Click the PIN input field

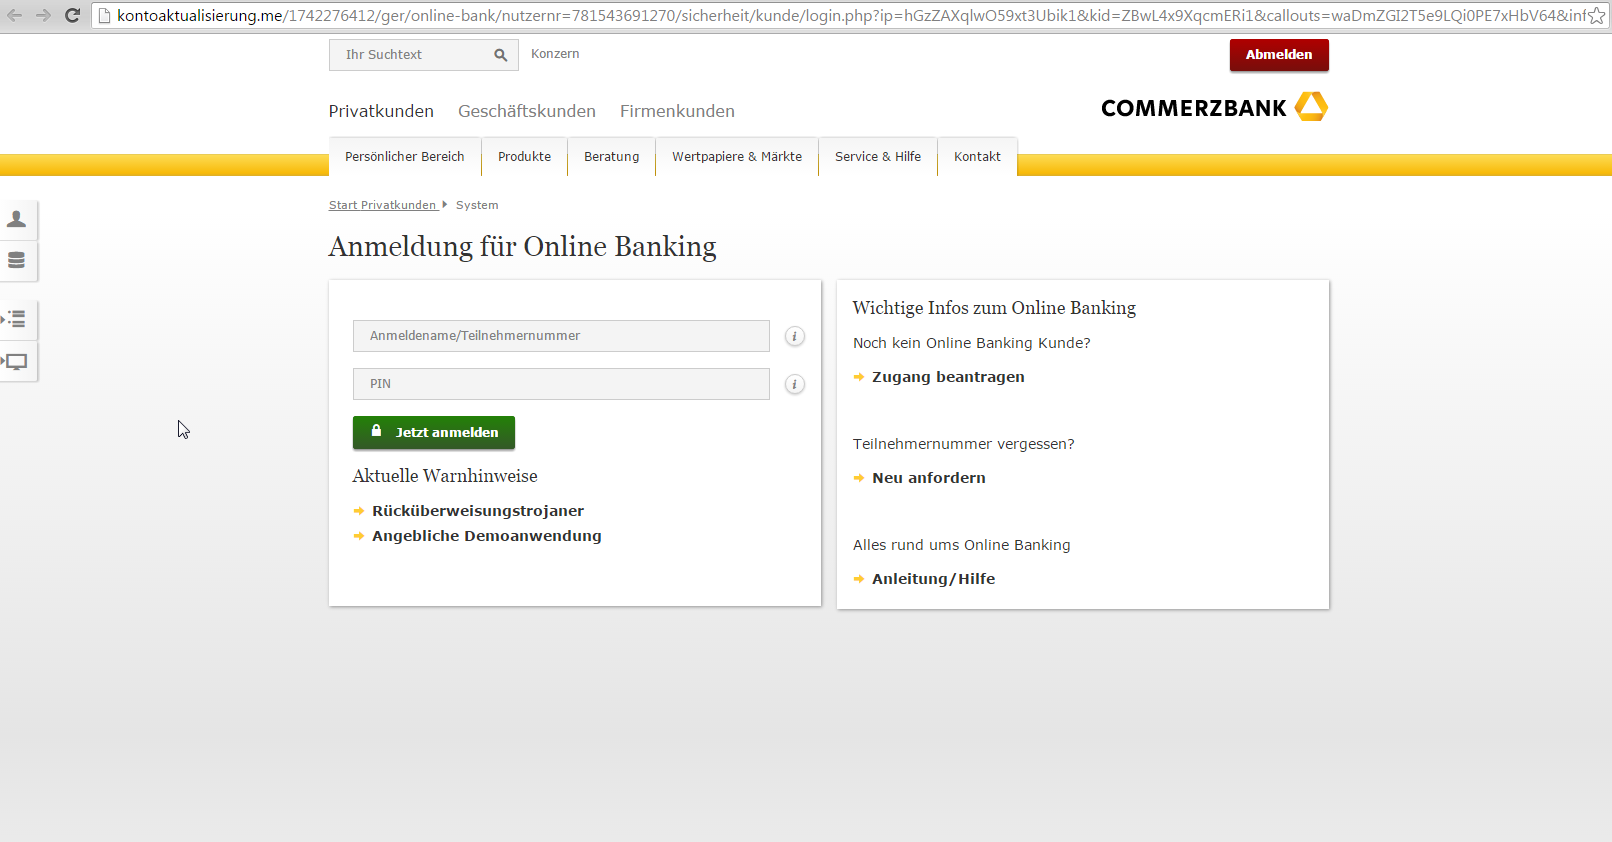pyautogui.click(x=561, y=384)
